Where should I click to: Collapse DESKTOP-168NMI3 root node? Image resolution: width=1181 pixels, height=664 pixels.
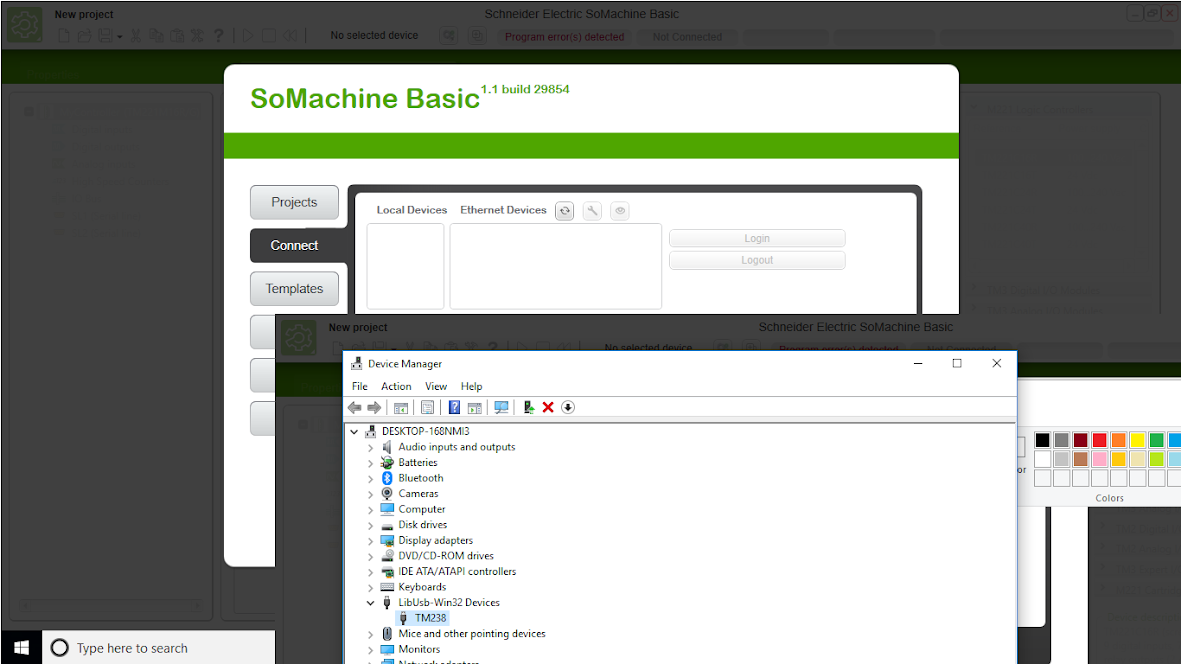point(354,431)
